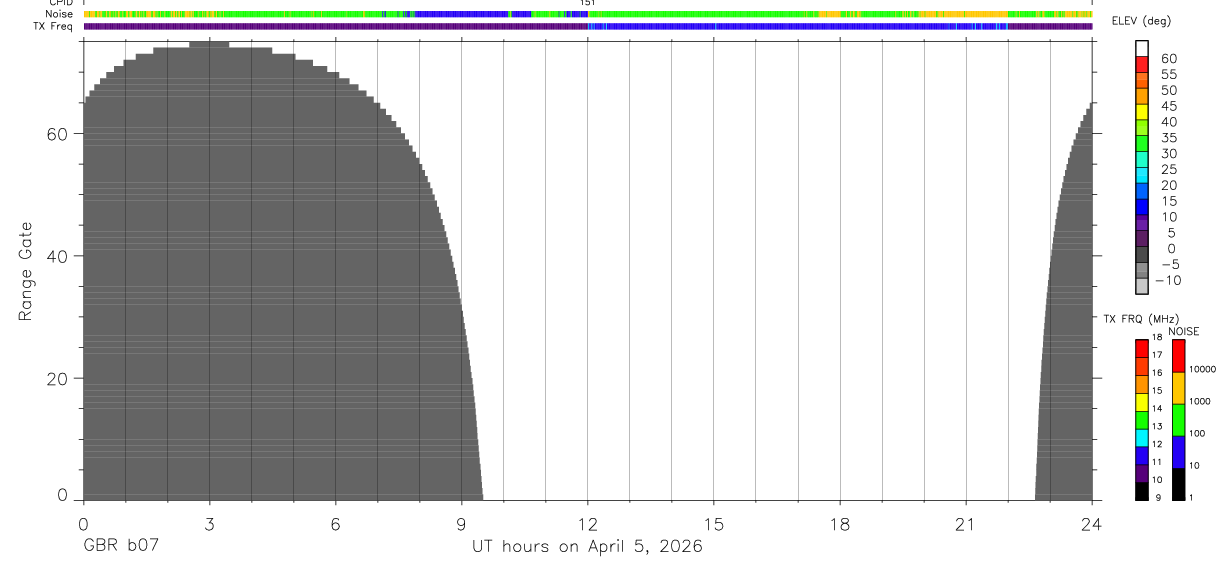Click the 18 label on the TX FRQ scale

click(x=1157, y=338)
